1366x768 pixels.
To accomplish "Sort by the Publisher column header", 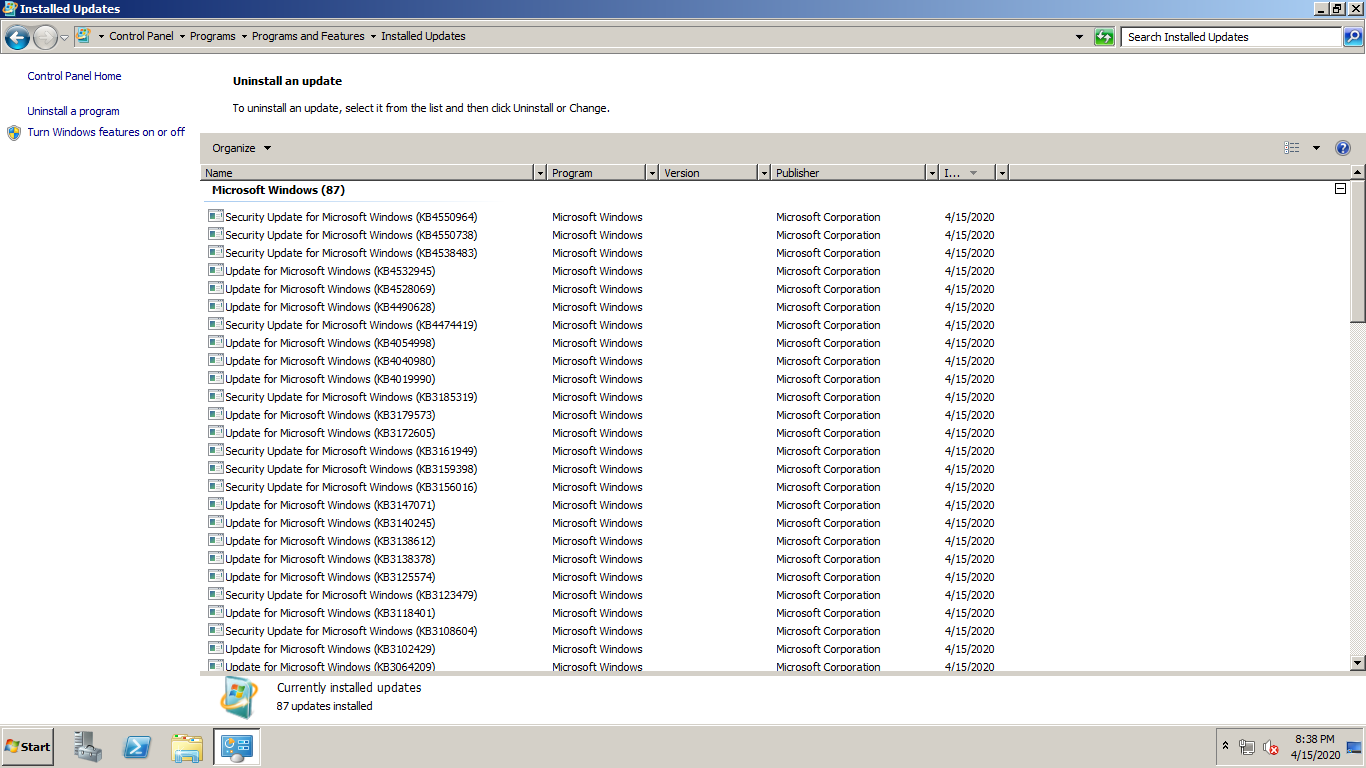I will (849, 173).
